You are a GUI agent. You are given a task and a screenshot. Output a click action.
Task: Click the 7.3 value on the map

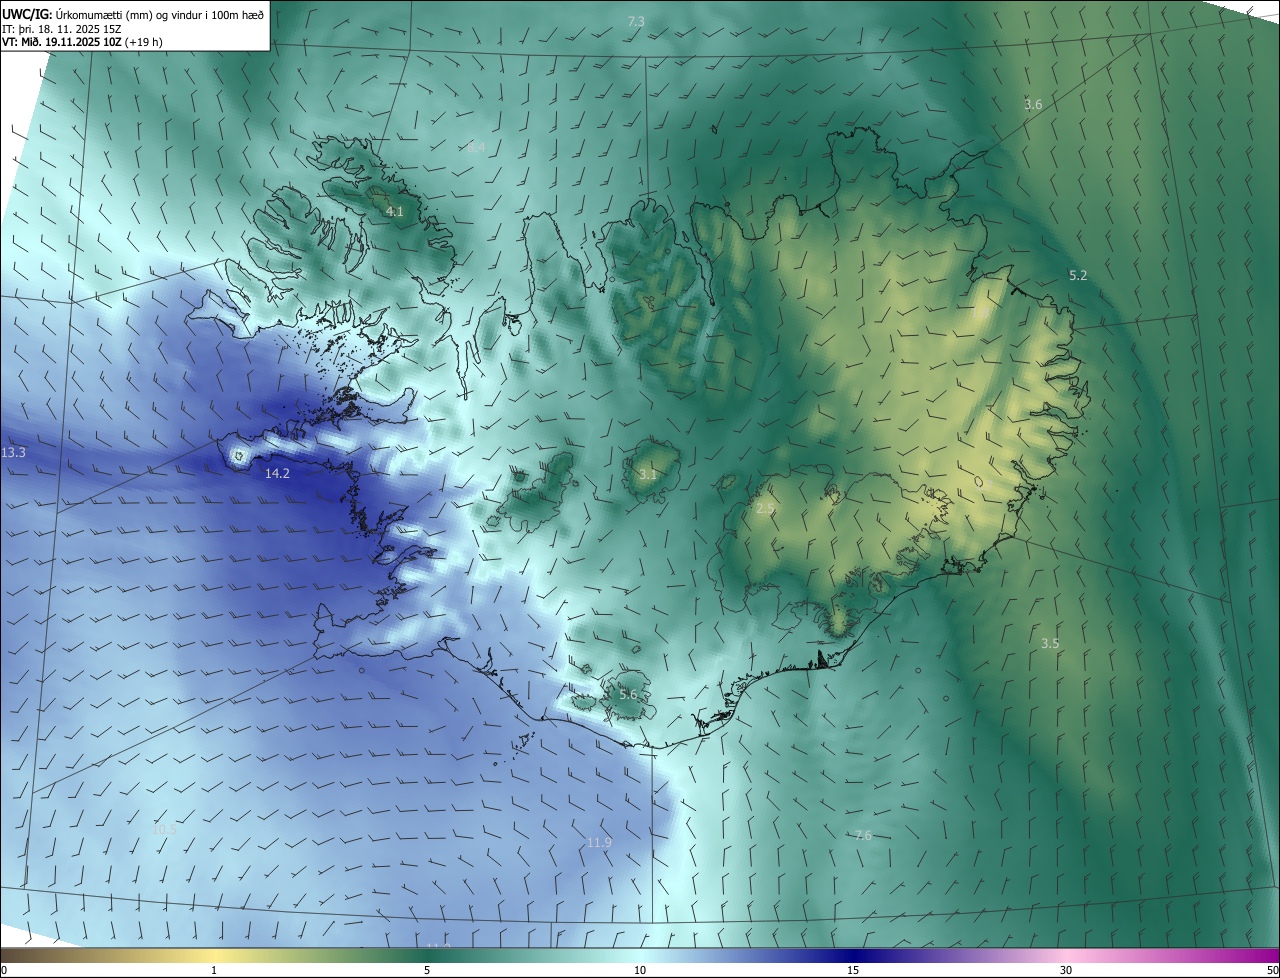click(x=636, y=21)
